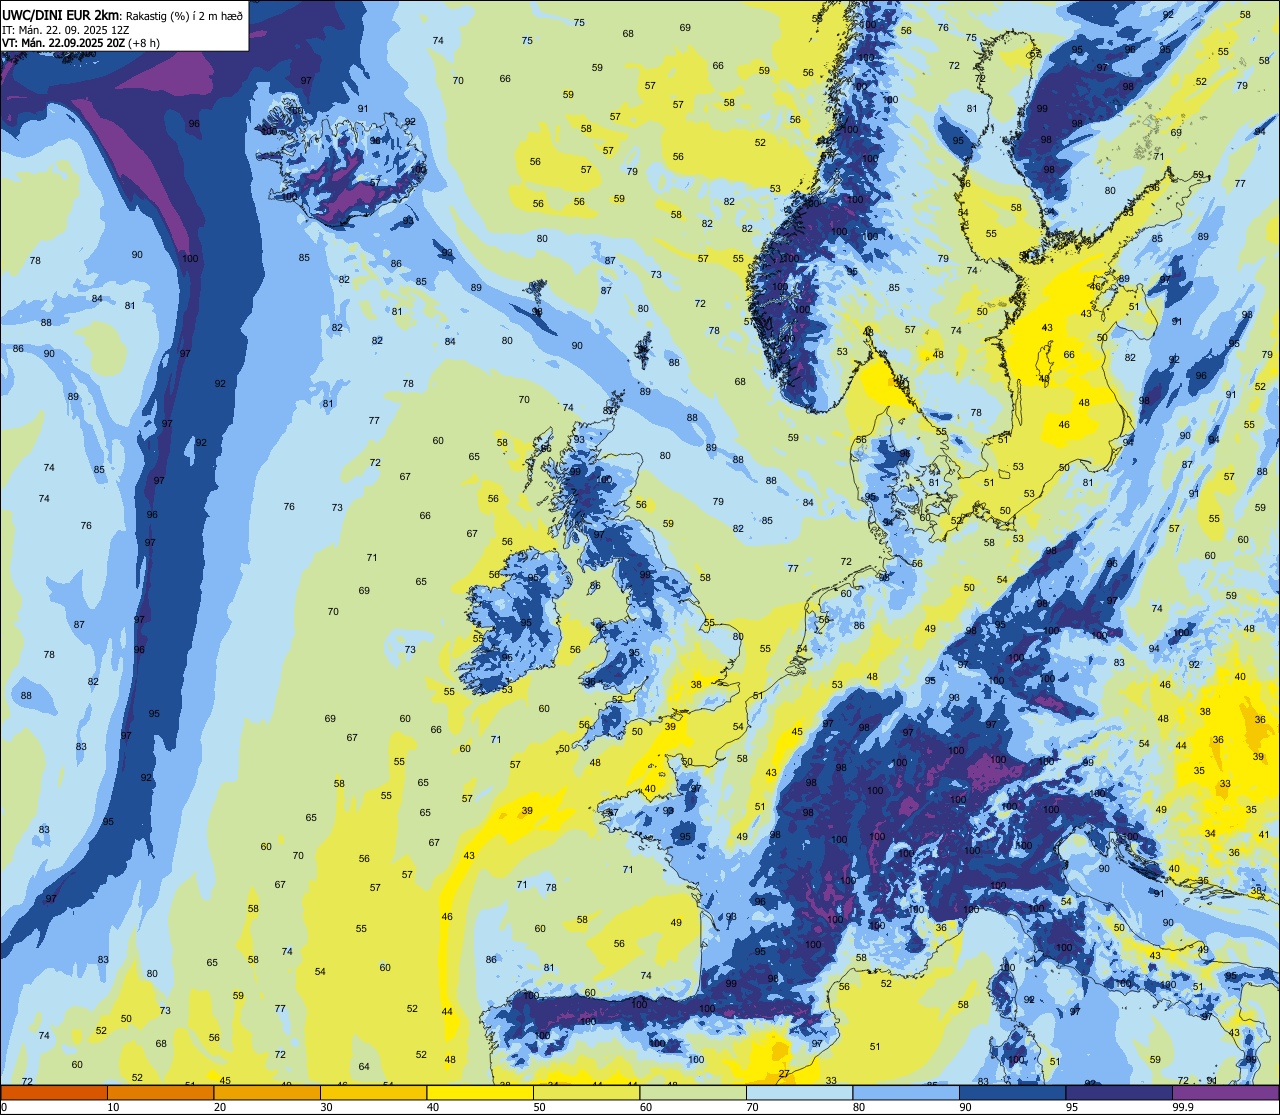This screenshot has height=1115, width=1280.
Task: Click the legend tick label 80
Action: point(859,1107)
